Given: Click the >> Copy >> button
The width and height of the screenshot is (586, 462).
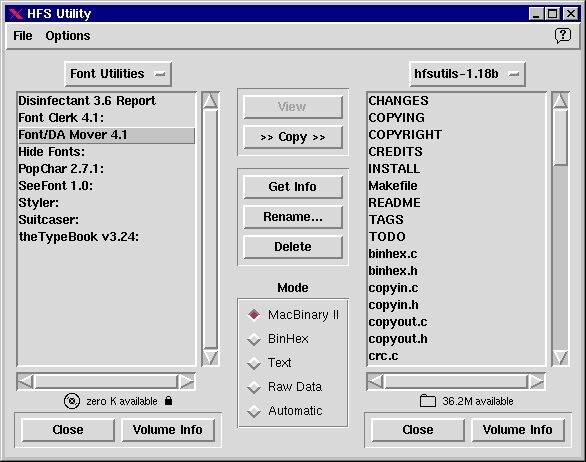Looking at the screenshot, I should pyautogui.click(x=293, y=137).
